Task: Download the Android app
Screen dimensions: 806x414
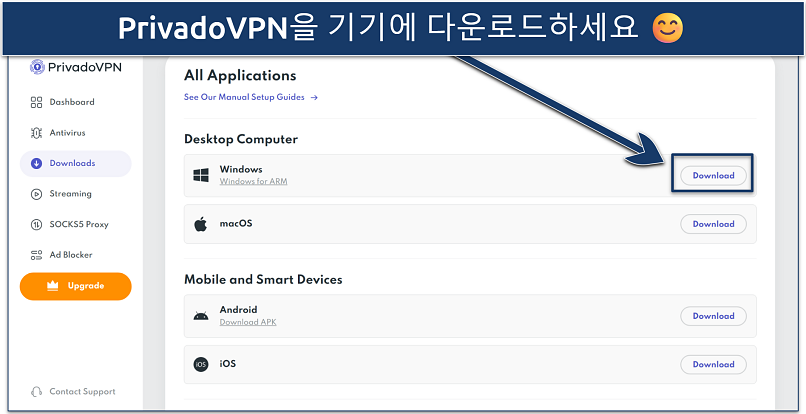Action: click(x=713, y=316)
